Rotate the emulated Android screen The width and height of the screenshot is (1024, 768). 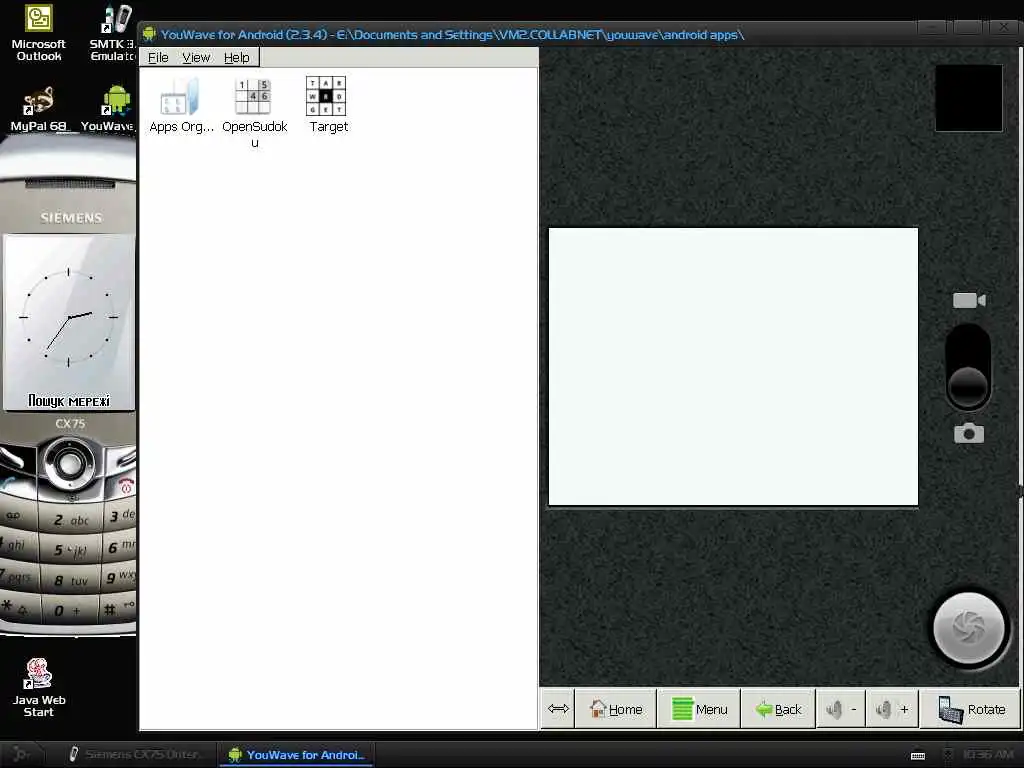[970, 709]
